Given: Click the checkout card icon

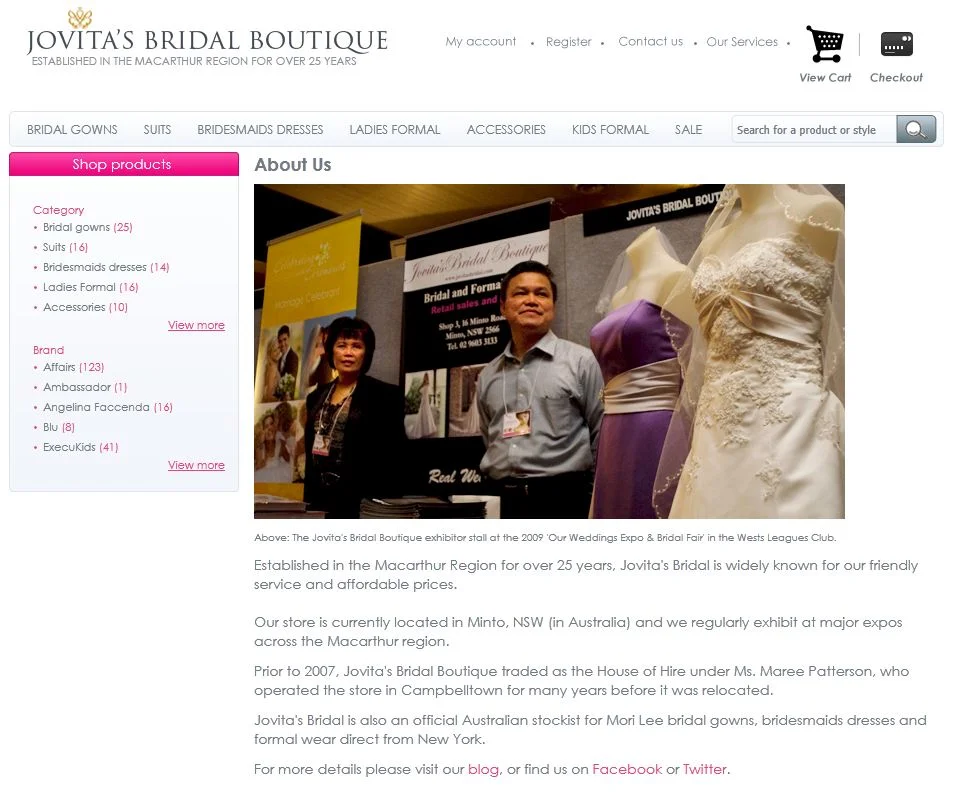Looking at the screenshot, I should click(x=896, y=44).
